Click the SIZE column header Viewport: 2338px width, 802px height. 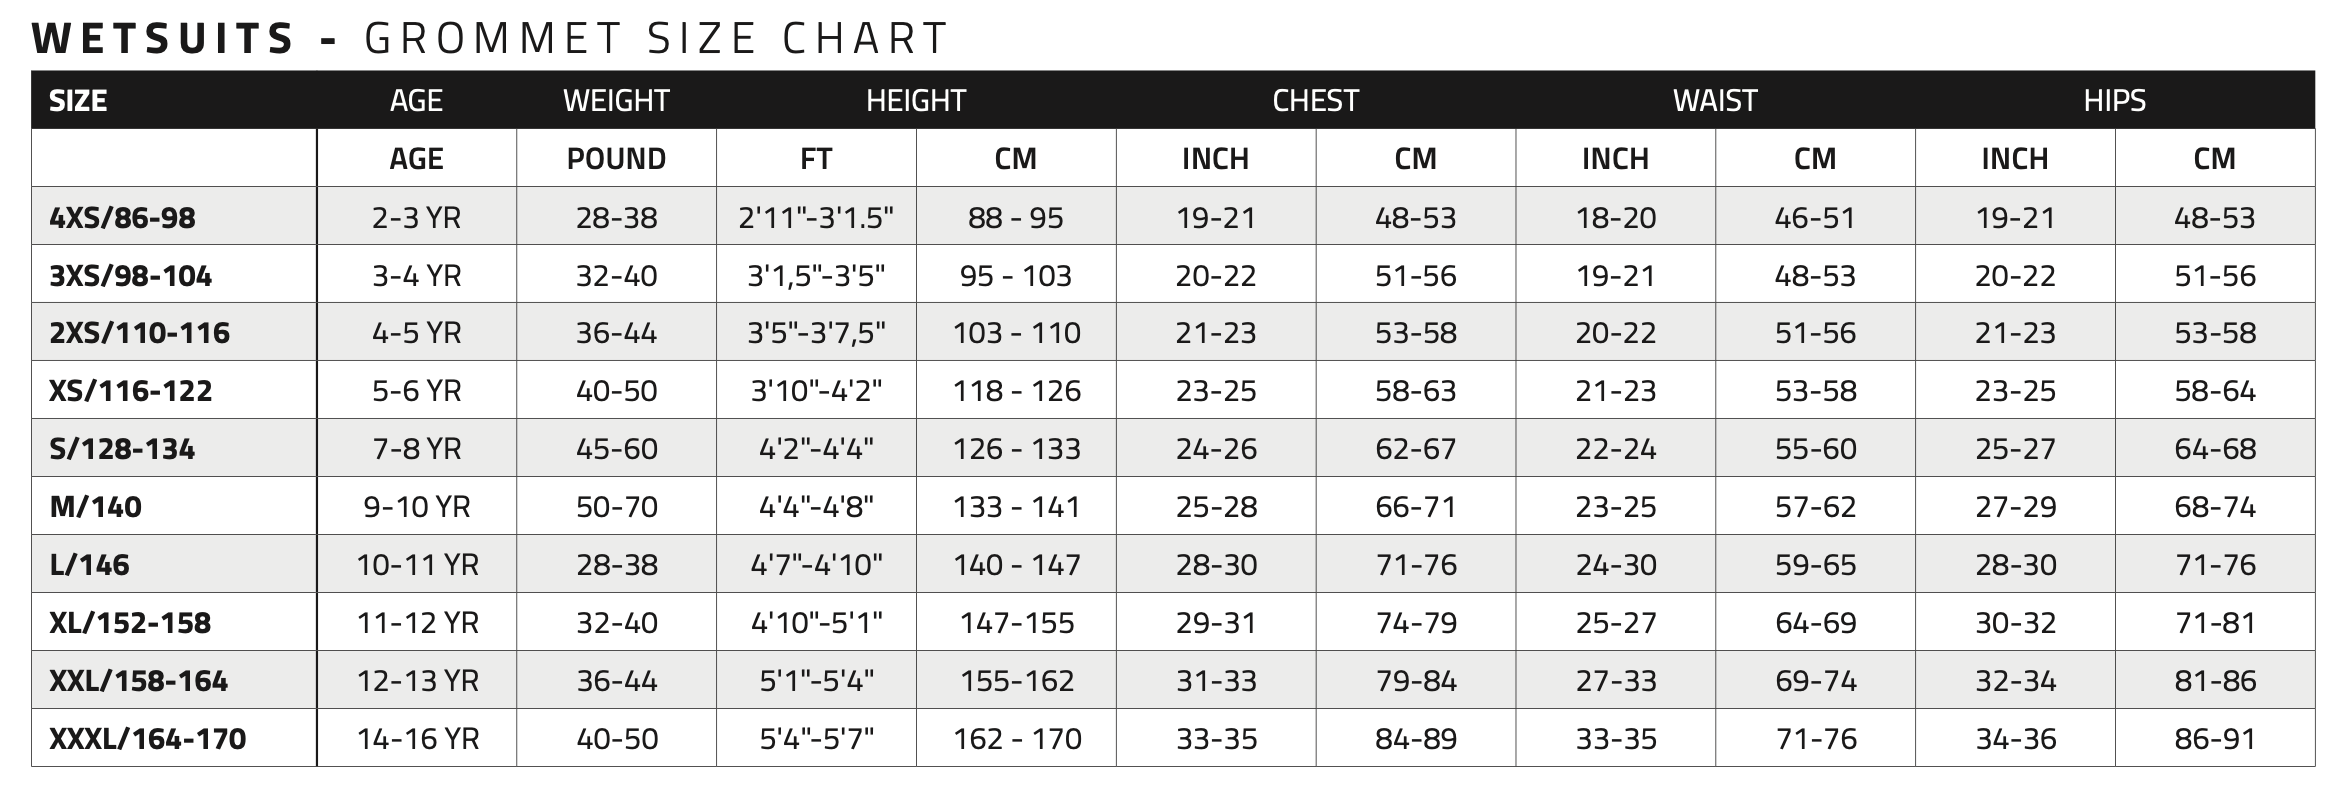point(78,101)
